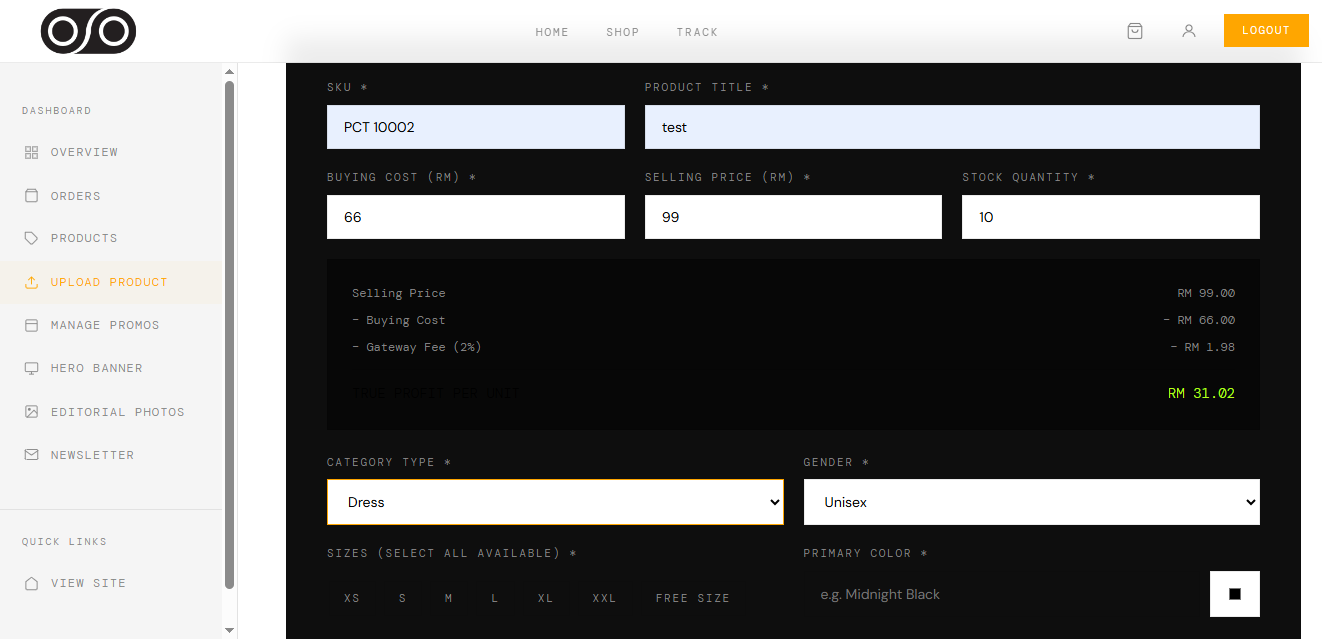Click the Selling Price input field

click(793, 217)
